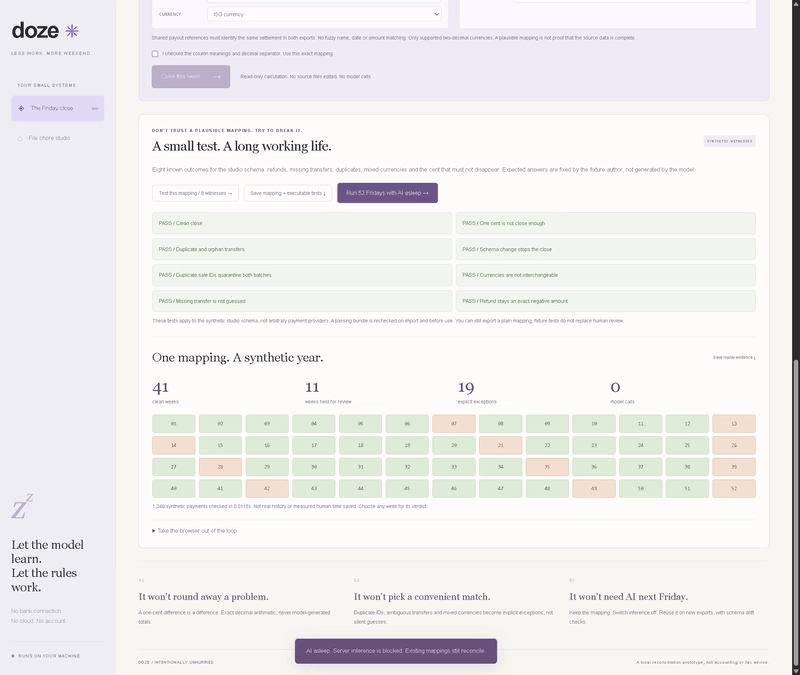Select 'PASS / Duplicate and orphan transfers'

pos(302,249)
